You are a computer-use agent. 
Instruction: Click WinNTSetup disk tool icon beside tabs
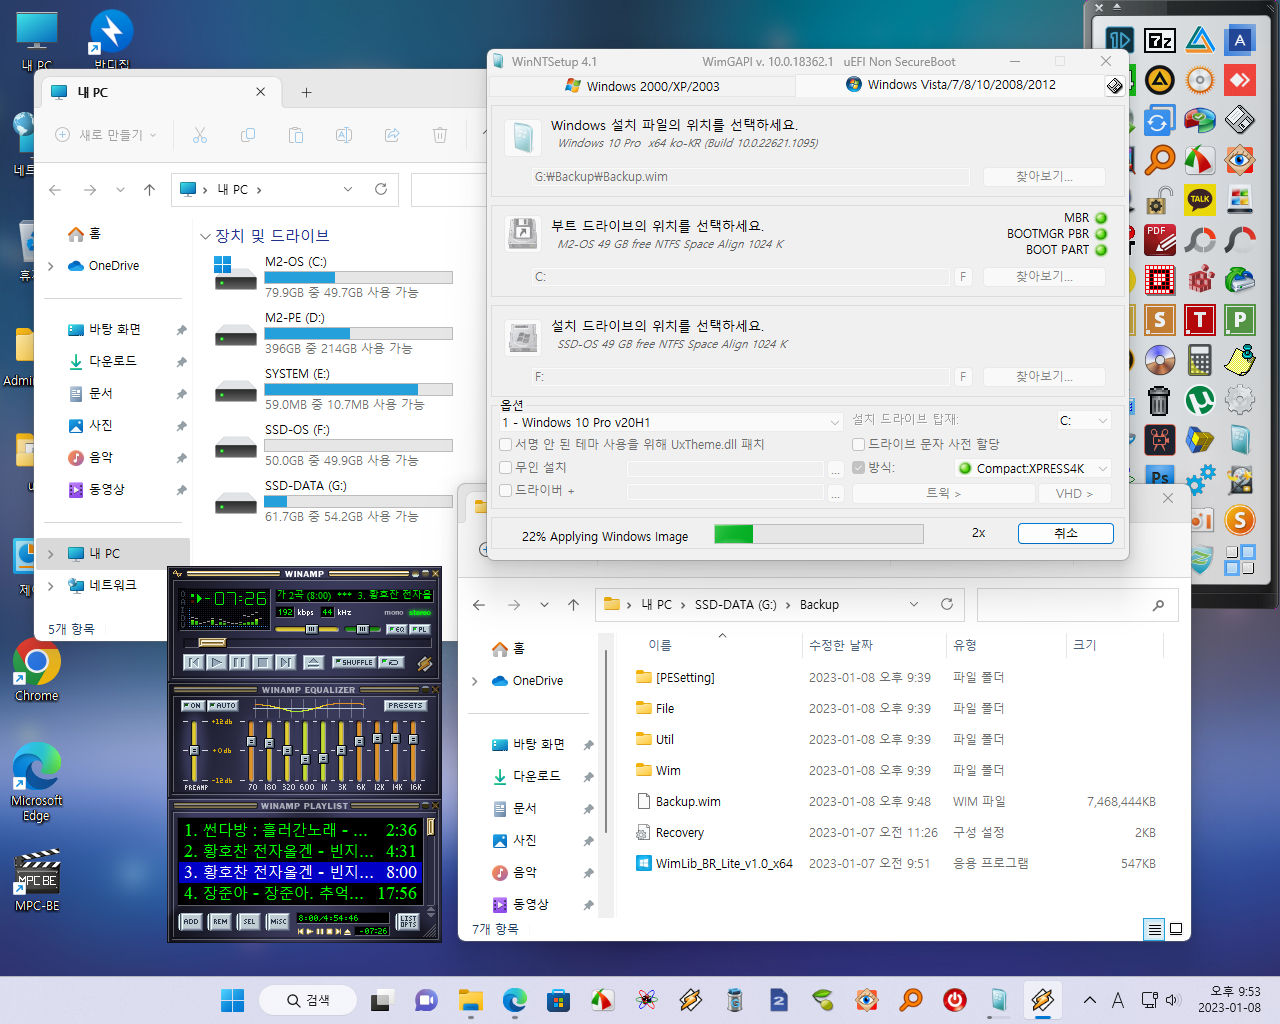tap(1115, 86)
